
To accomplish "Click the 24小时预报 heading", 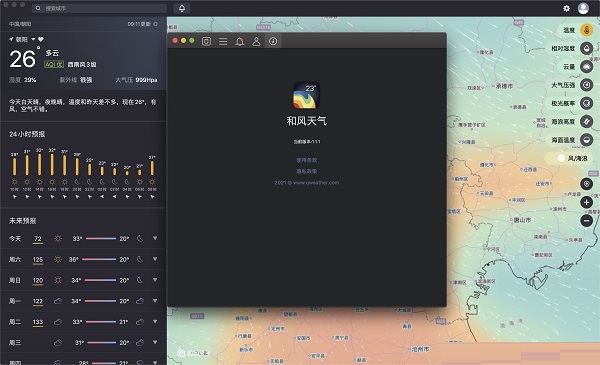I will (27, 134).
